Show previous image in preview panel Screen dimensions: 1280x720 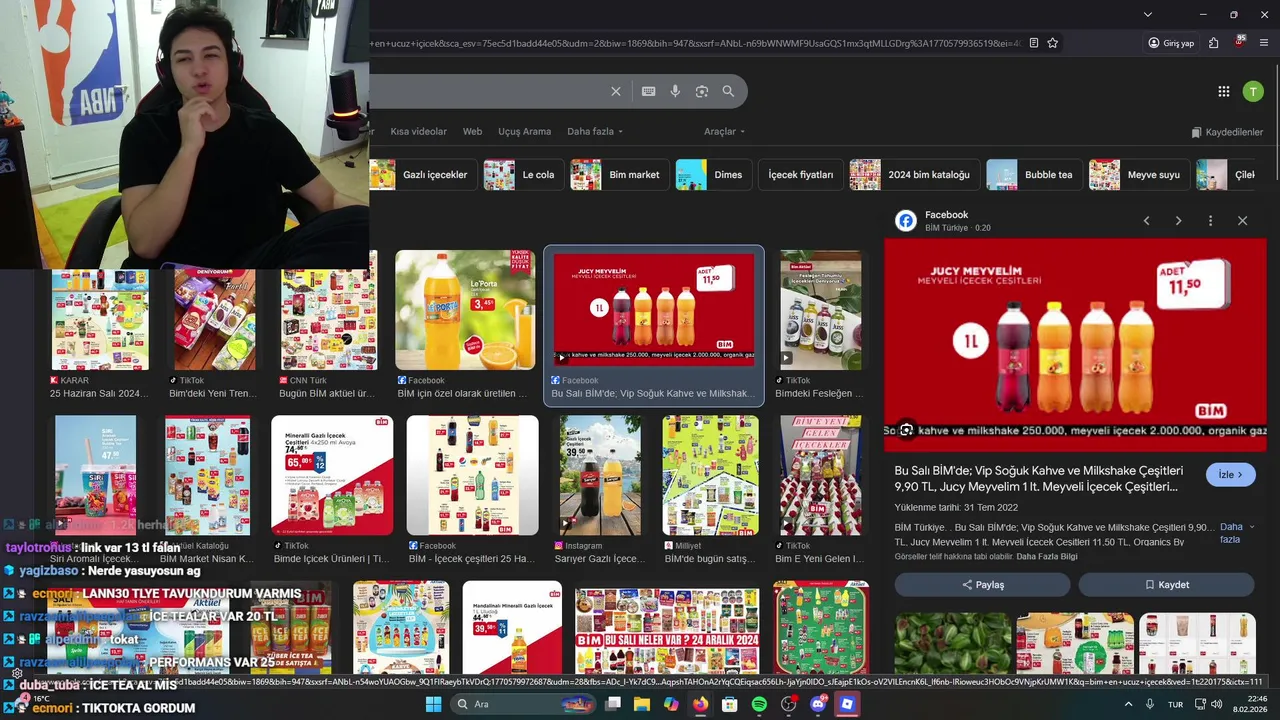click(x=1147, y=220)
